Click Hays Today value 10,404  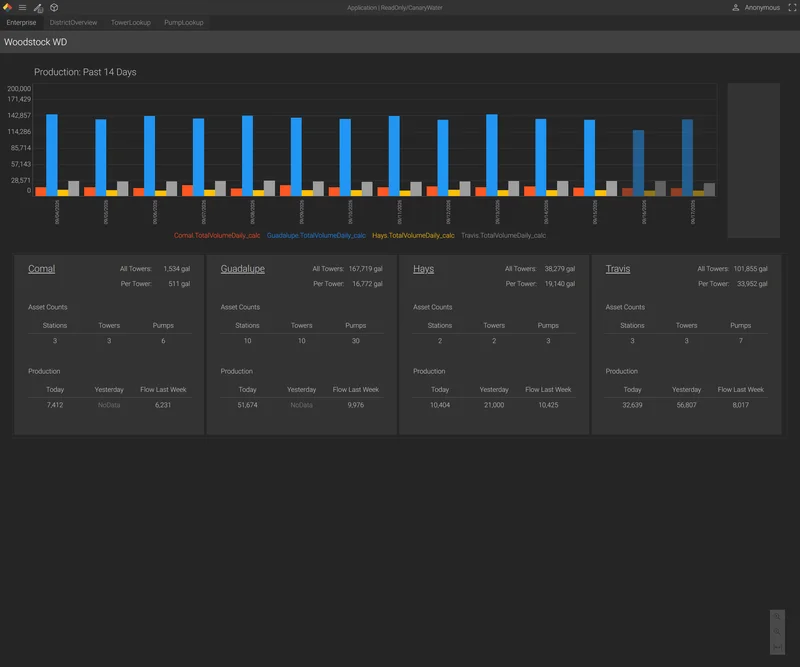pos(440,405)
